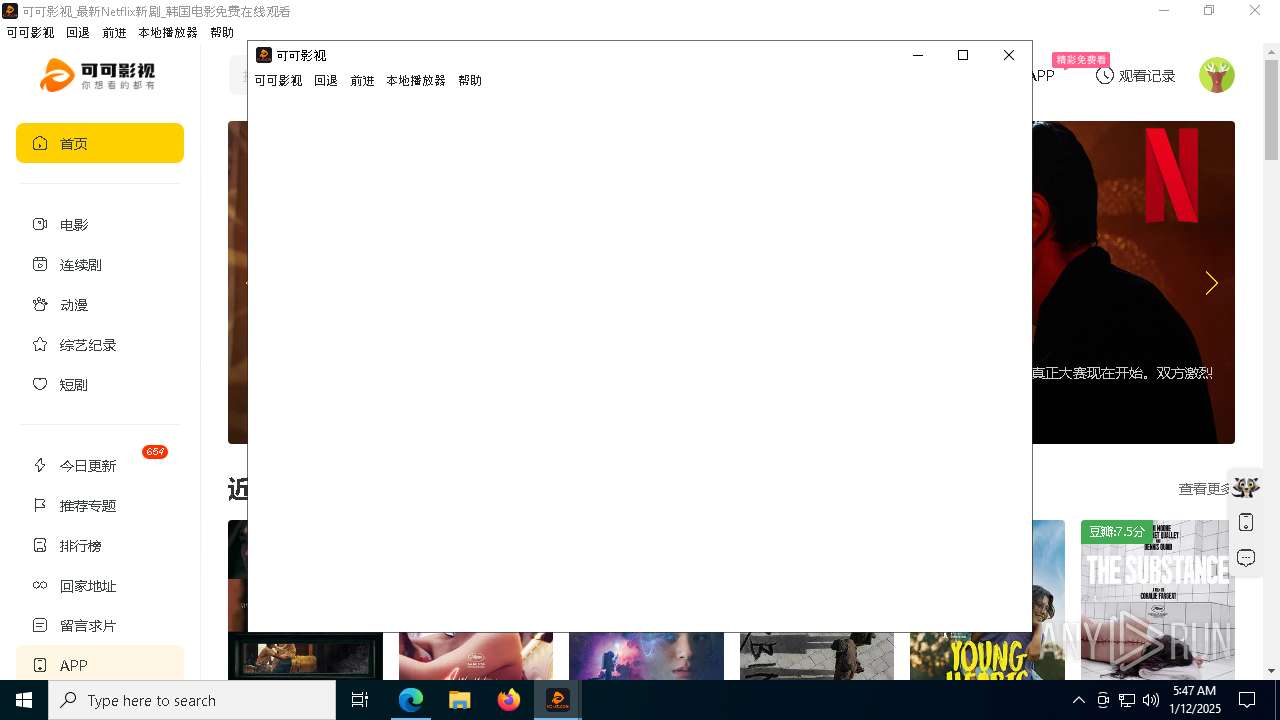Click the user avatar at top right
The height and width of the screenshot is (720, 1280).
tap(1217, 75)
